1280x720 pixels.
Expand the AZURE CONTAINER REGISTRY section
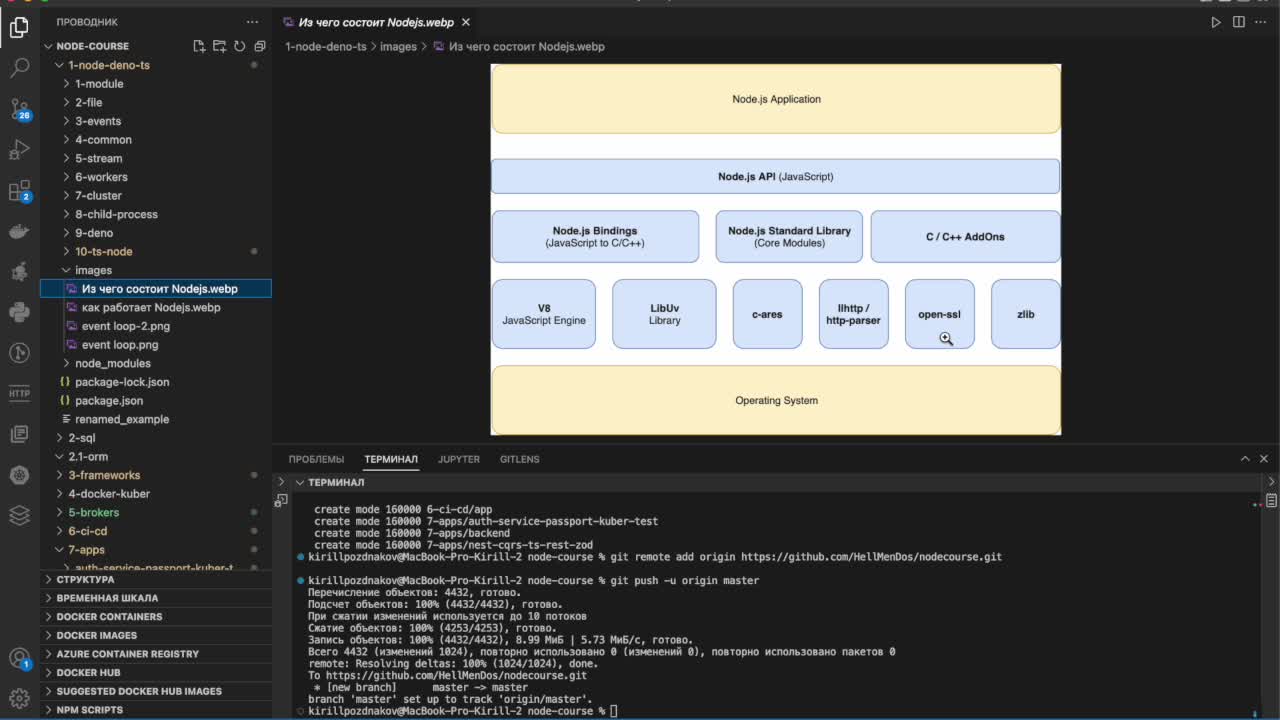tap(156, 654)
